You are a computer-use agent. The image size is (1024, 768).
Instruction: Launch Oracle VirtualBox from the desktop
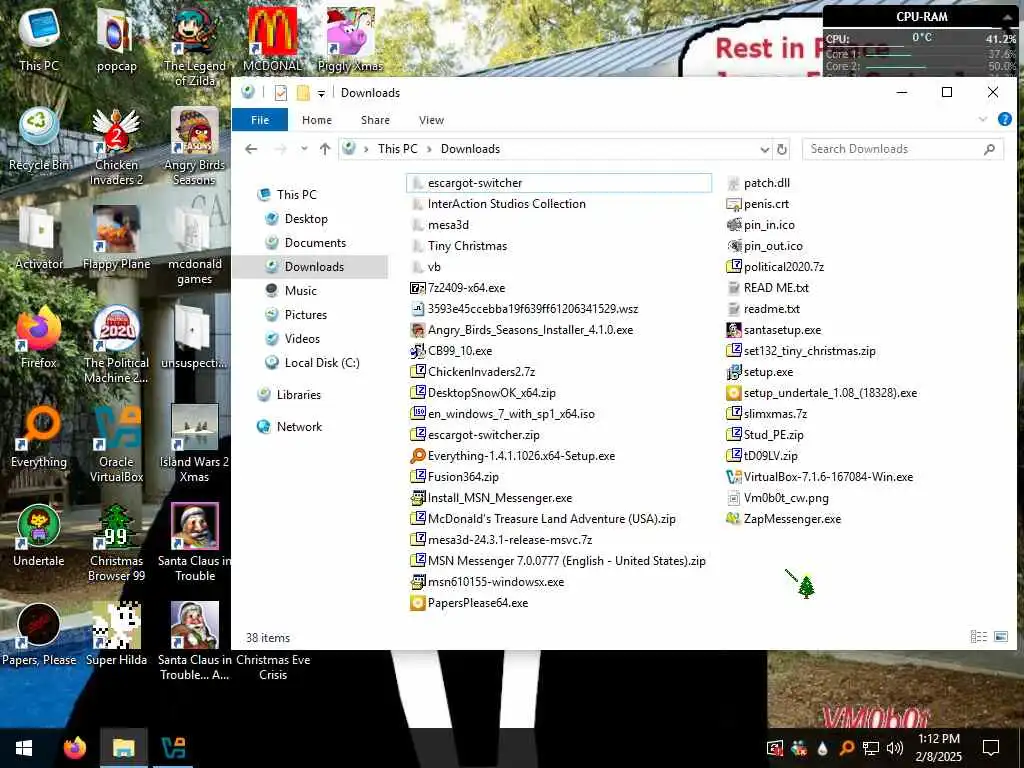116,444
